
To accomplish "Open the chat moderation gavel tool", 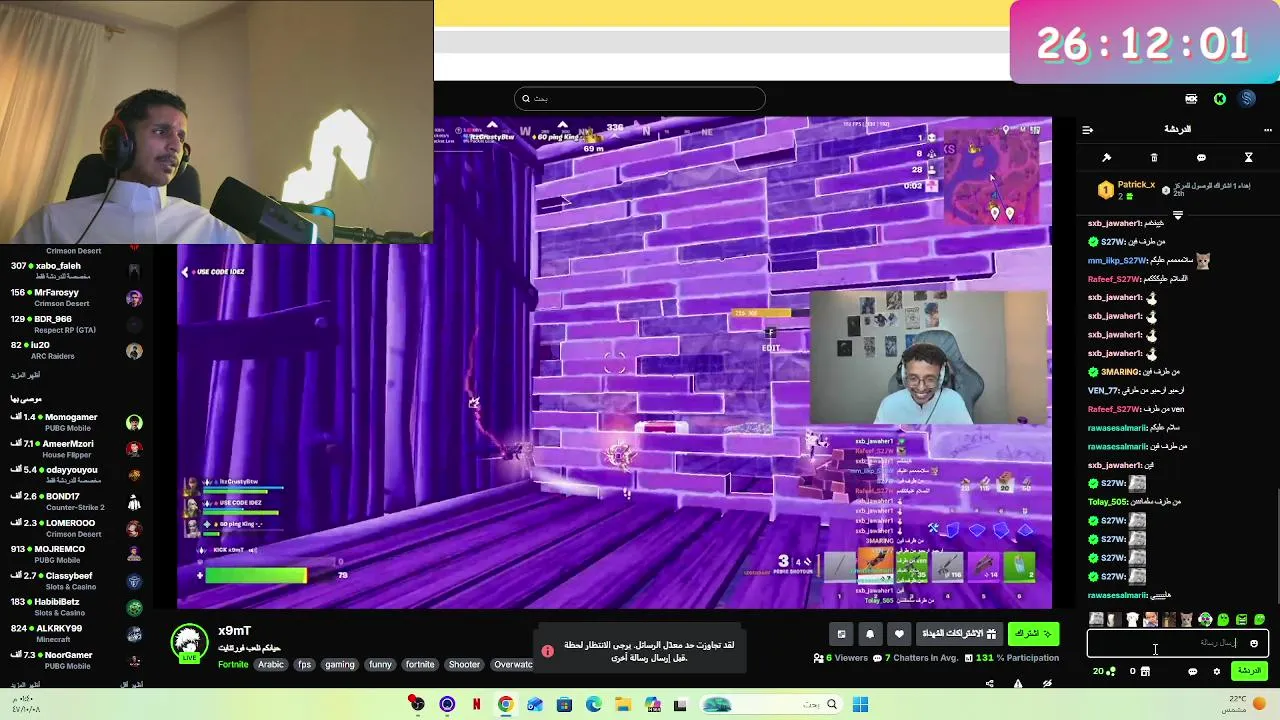I will (x=1106, y=158).
